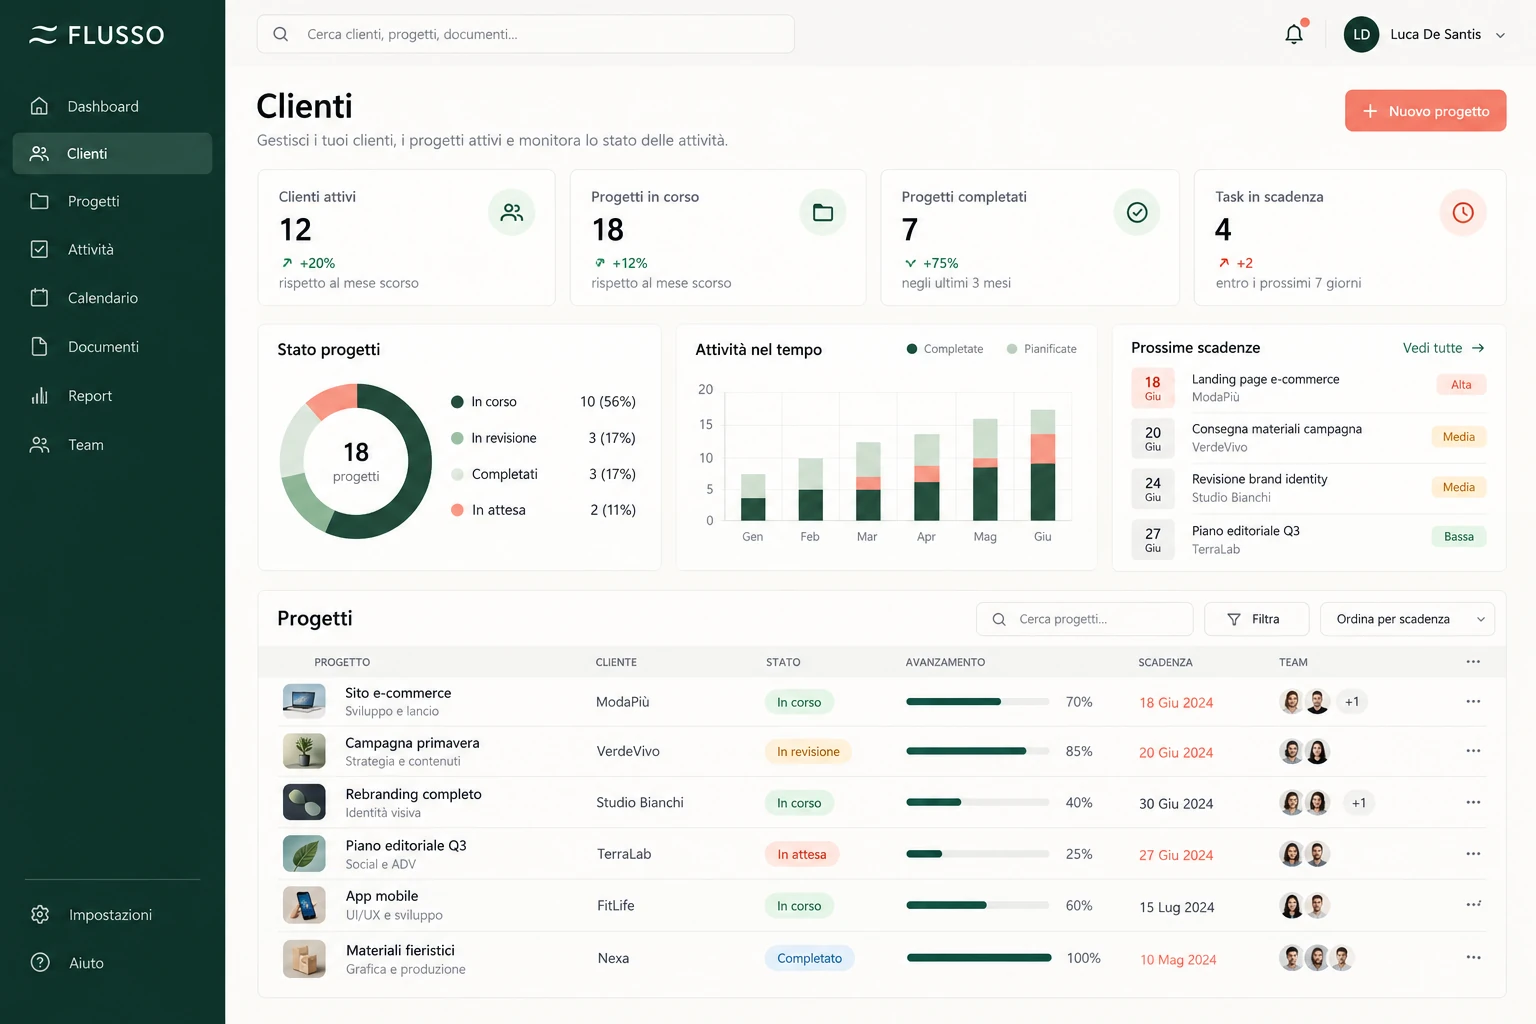Click the Rebranding completo progress bar
The image size is (1536, 1024).
tap(978, 802)
